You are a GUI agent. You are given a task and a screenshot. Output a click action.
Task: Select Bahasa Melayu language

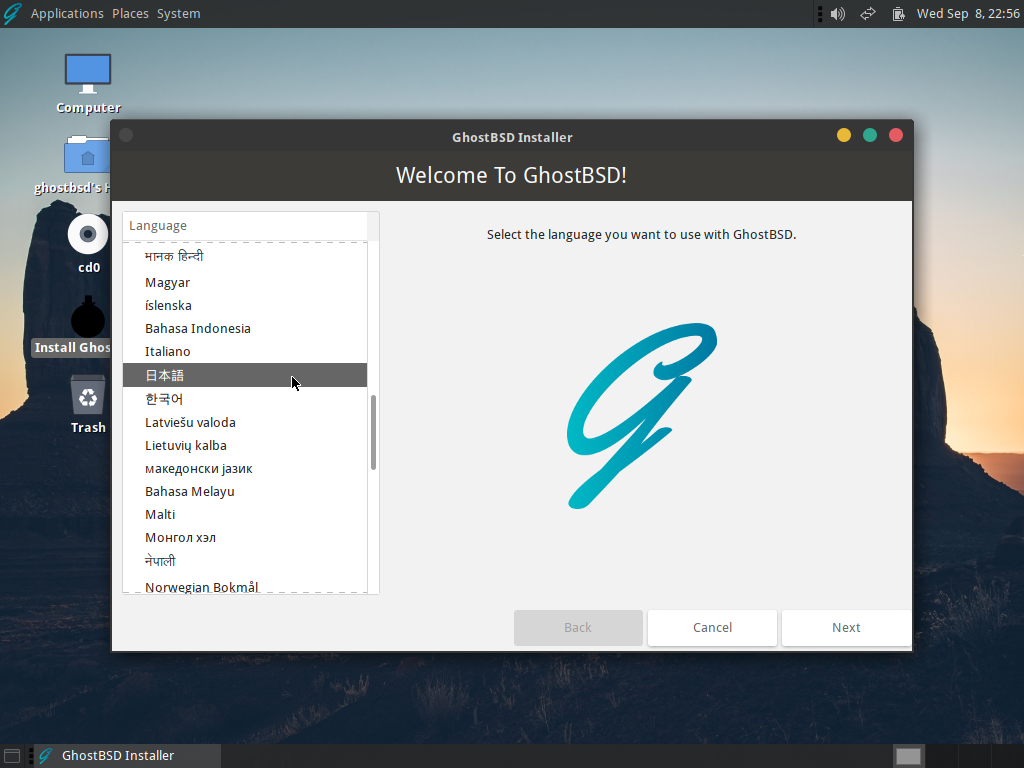click(245, 491)
